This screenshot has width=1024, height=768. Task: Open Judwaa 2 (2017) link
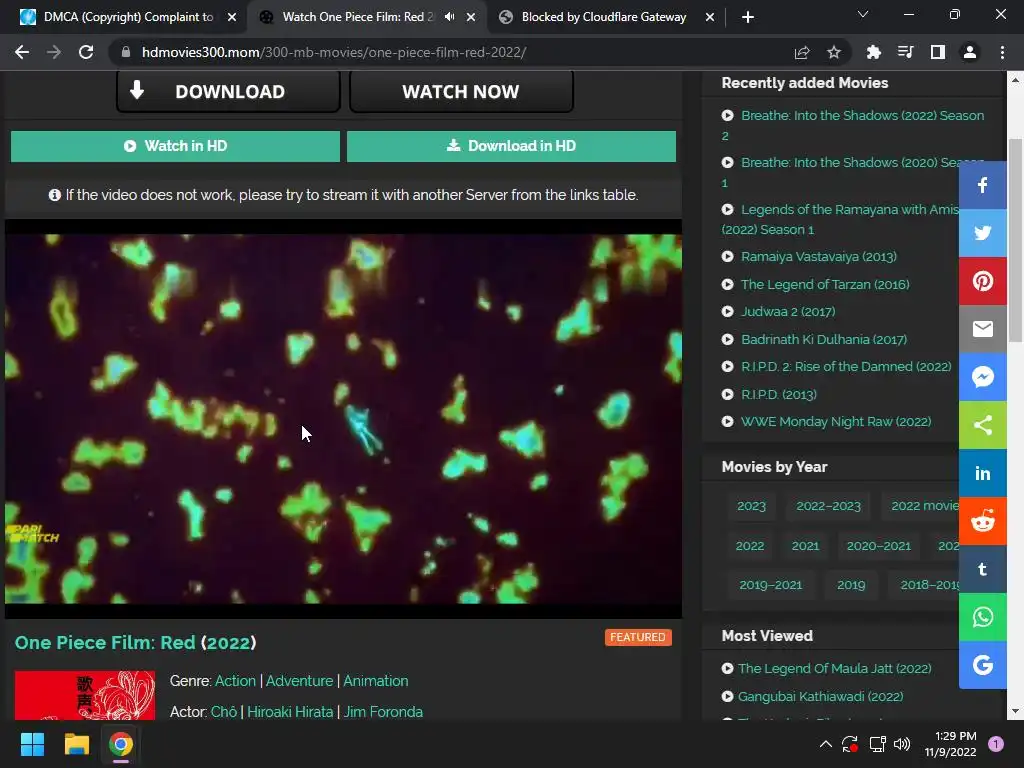788,312
